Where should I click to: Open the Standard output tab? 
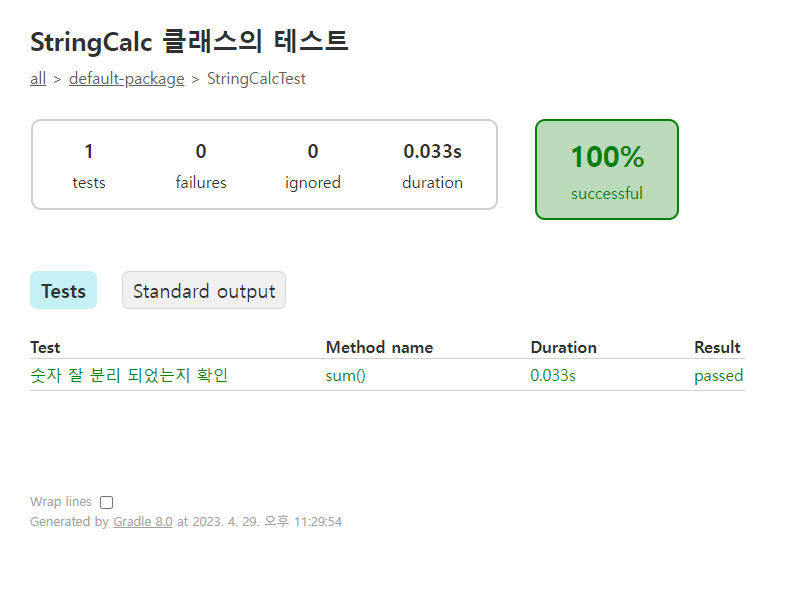pyautogui.click(x=204, y=290)
